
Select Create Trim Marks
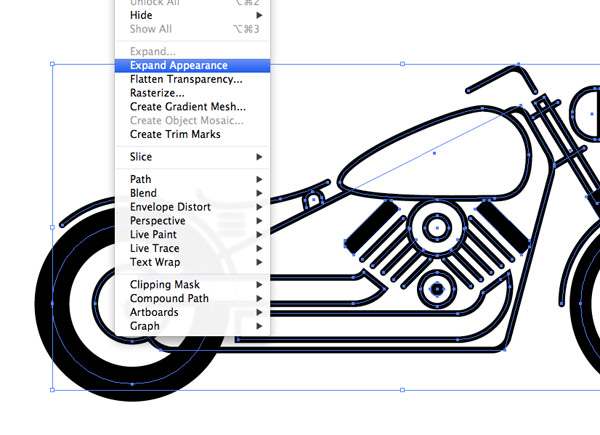click(192, 134)
